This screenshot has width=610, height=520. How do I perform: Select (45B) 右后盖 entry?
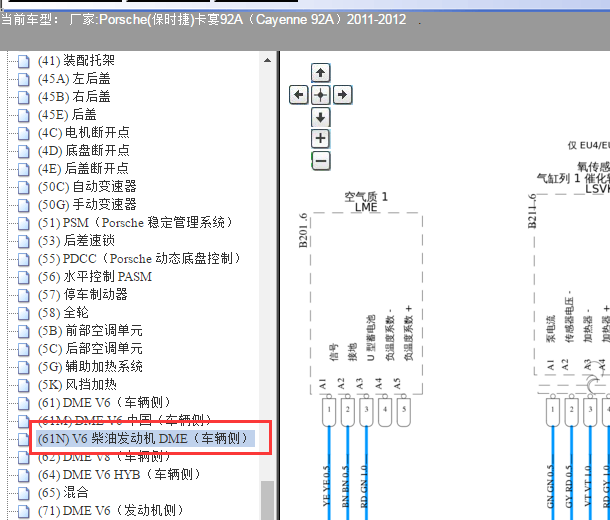(x=74, y=96)
